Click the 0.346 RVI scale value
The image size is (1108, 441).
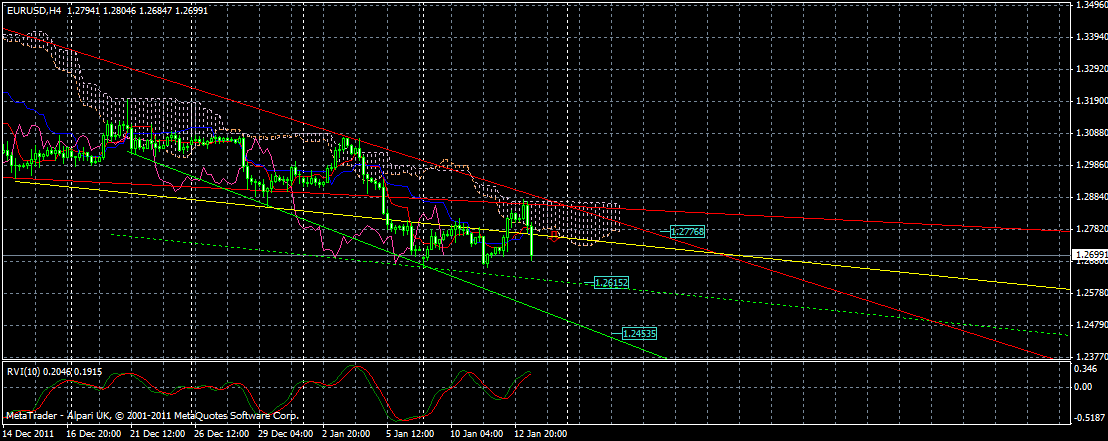(x=1085, y=370)
